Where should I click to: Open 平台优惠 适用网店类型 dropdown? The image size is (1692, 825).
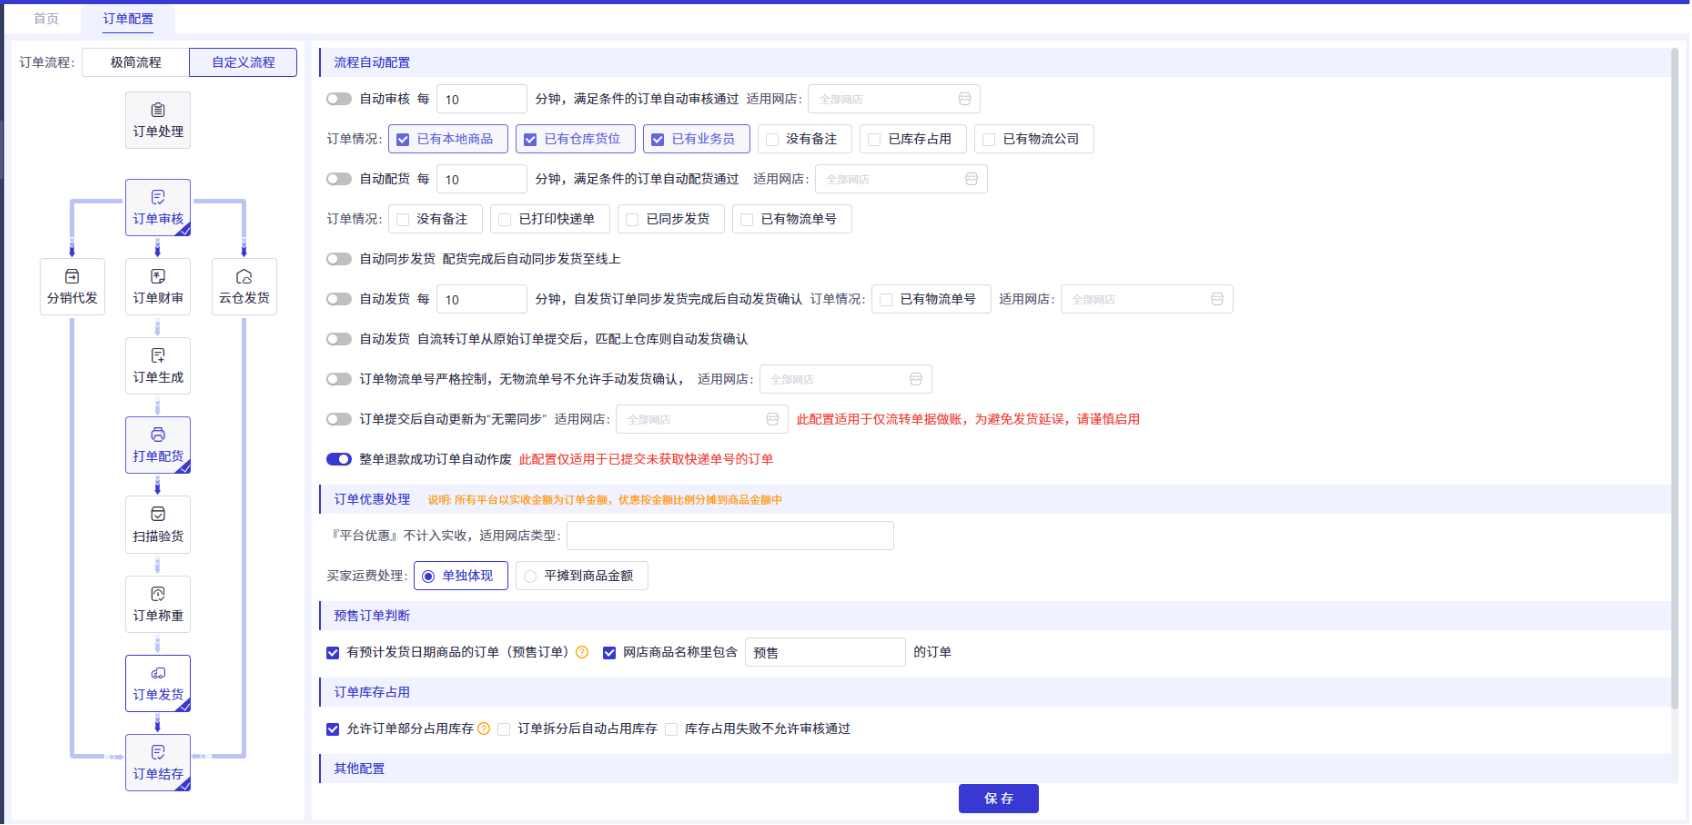point(730,536)
